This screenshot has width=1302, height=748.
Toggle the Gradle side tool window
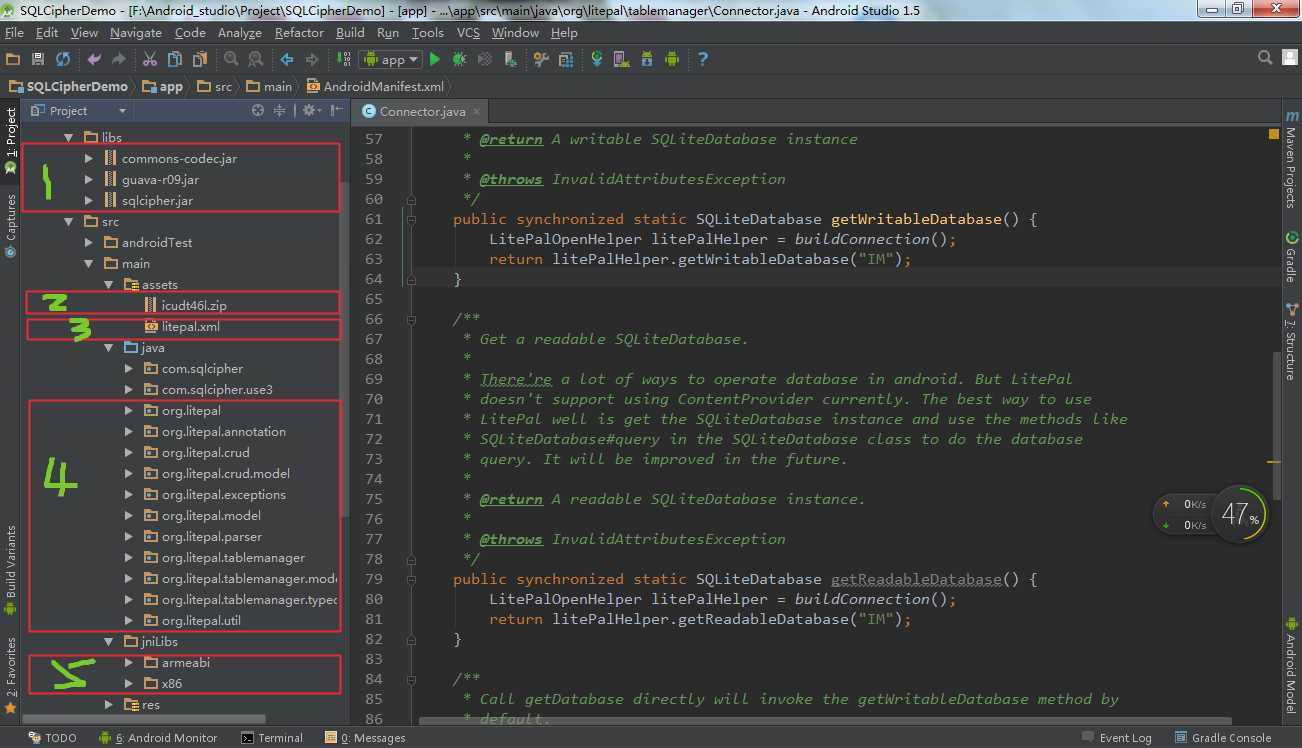click(x=1290, y=257)
